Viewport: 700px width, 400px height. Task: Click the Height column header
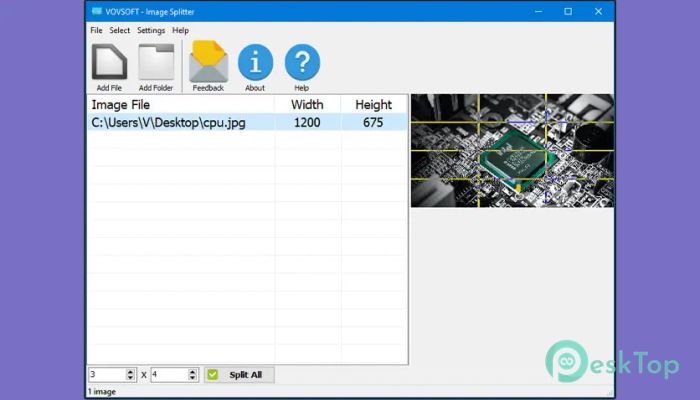pyautogui.click(x=374, y=104)
